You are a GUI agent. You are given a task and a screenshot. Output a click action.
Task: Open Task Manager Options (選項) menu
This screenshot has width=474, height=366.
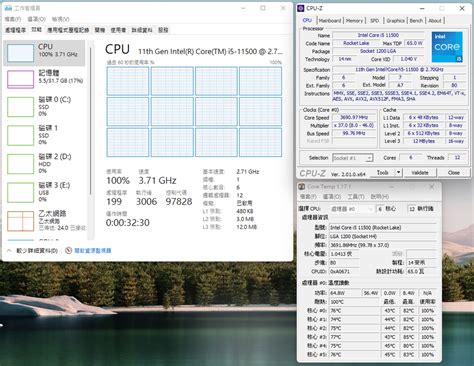(x=36, y=19)
